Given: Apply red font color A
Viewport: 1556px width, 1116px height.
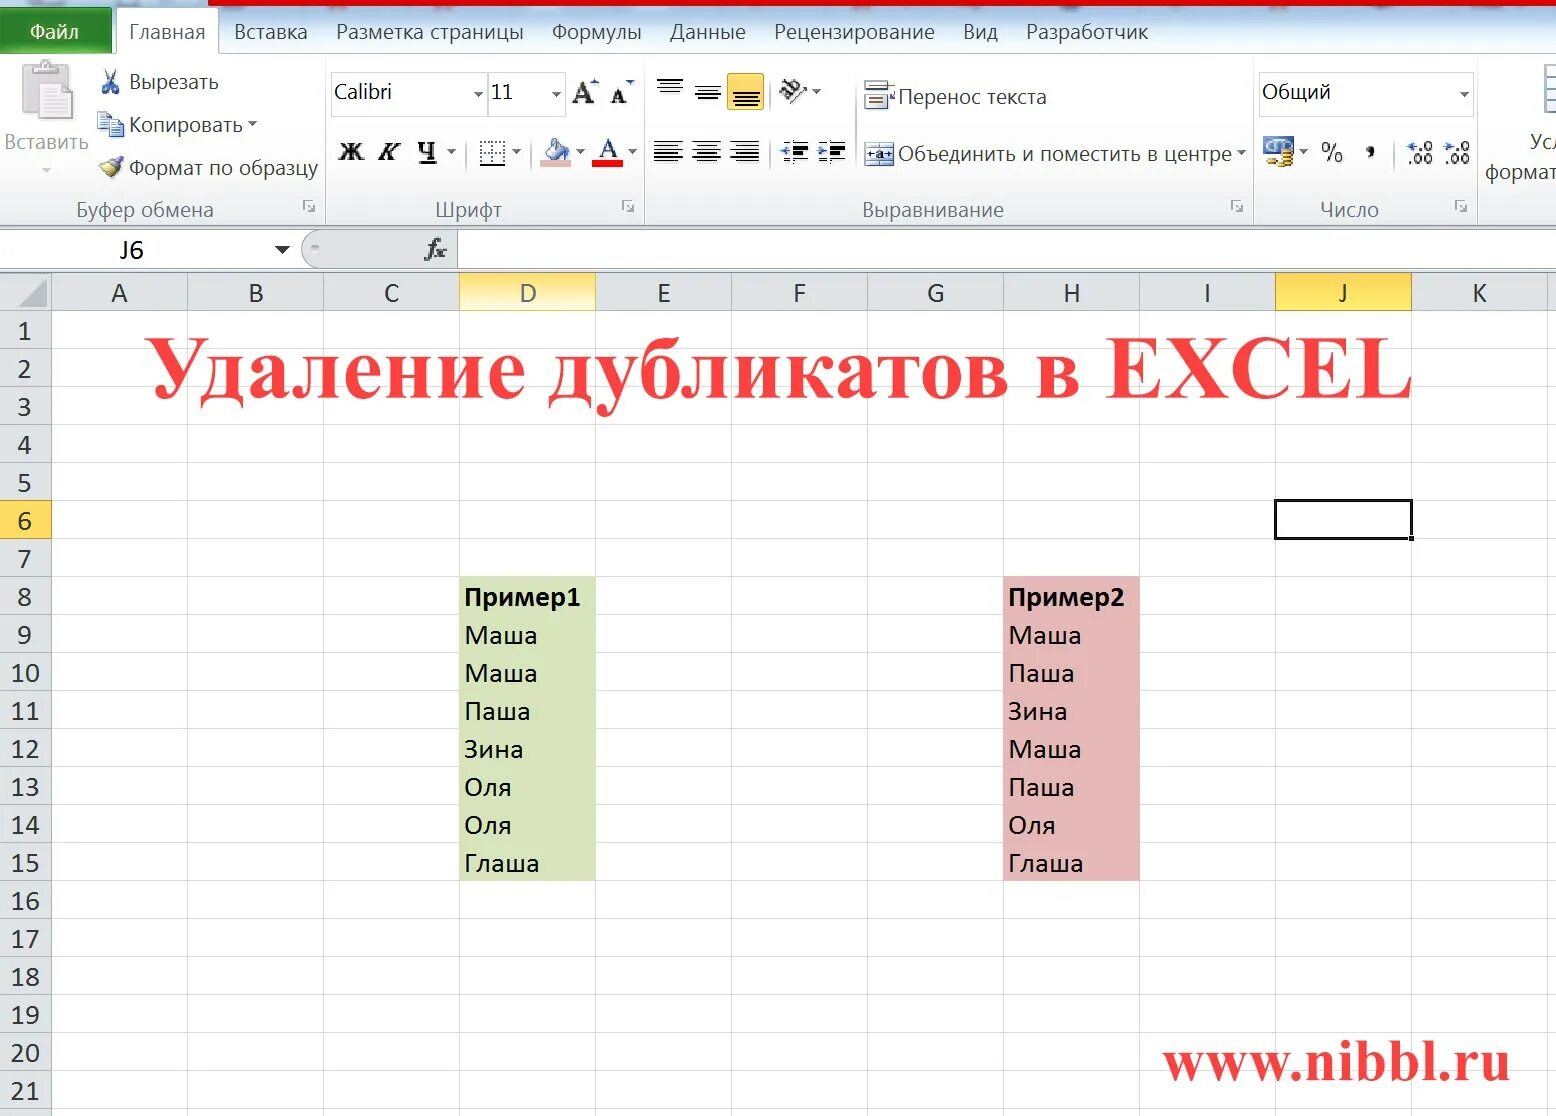Looking at the screenshot, I should [x=607, y=152].
